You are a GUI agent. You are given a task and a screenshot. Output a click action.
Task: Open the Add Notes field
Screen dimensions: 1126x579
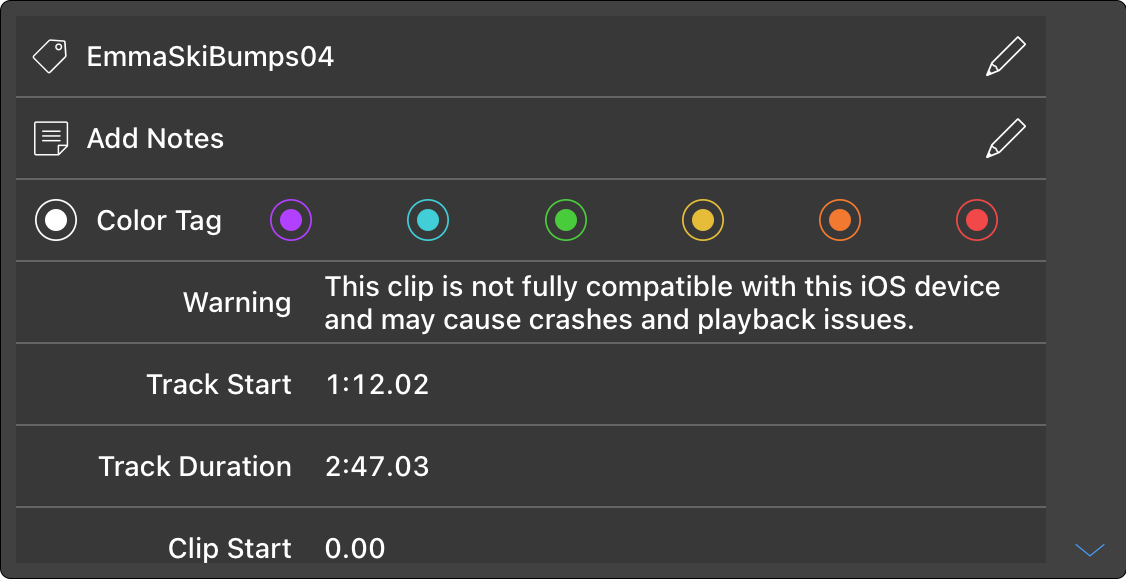click(x=155, y=139)
